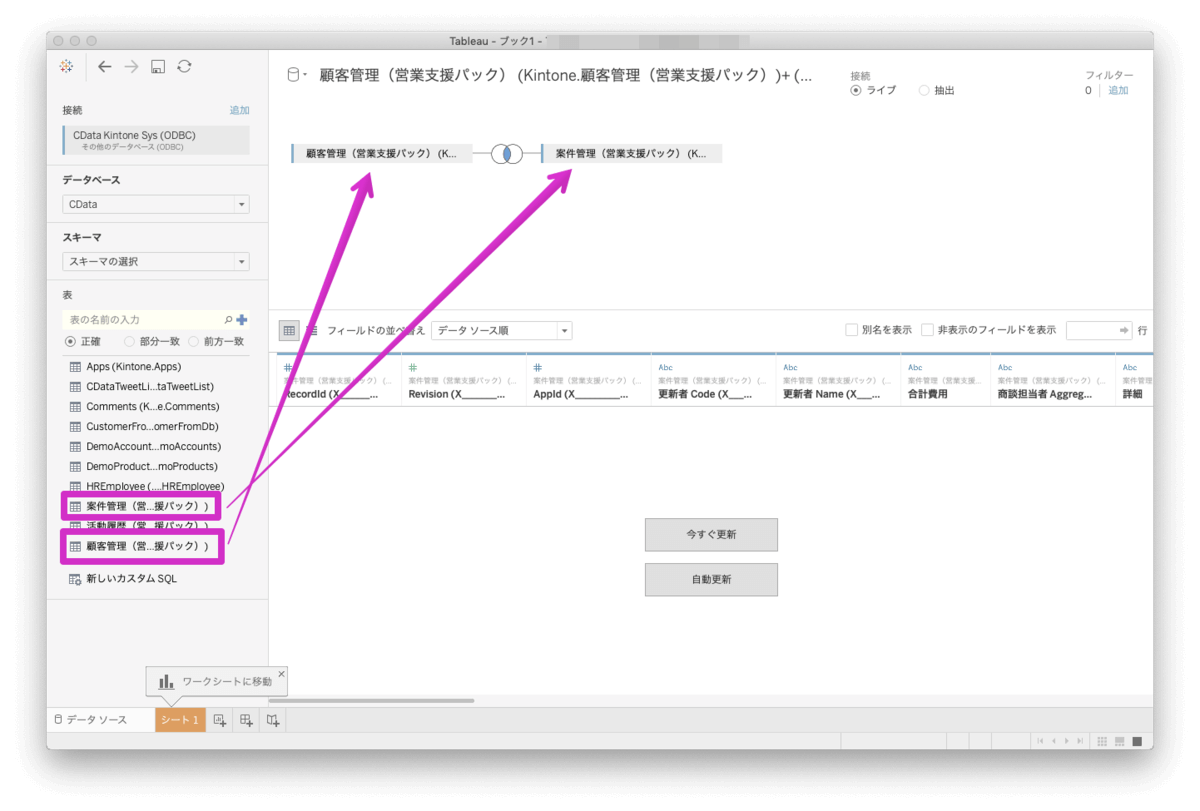Click the blue plus icon beside table search

pyautogui.click(x=241, y=320)
